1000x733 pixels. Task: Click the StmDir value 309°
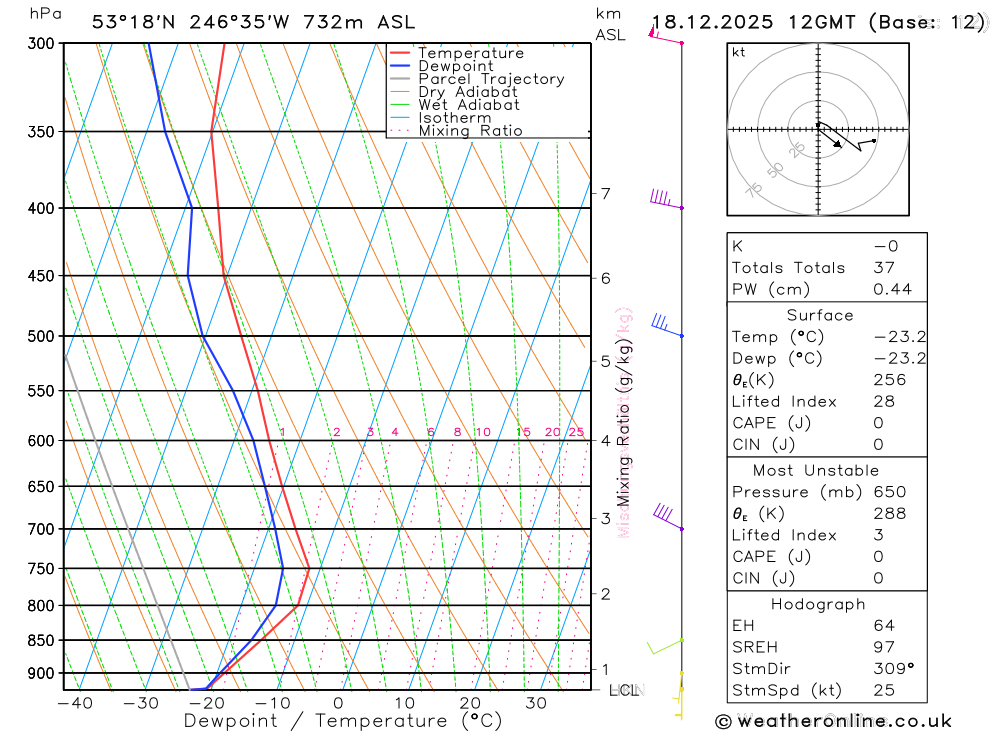(x=894, y=669)
